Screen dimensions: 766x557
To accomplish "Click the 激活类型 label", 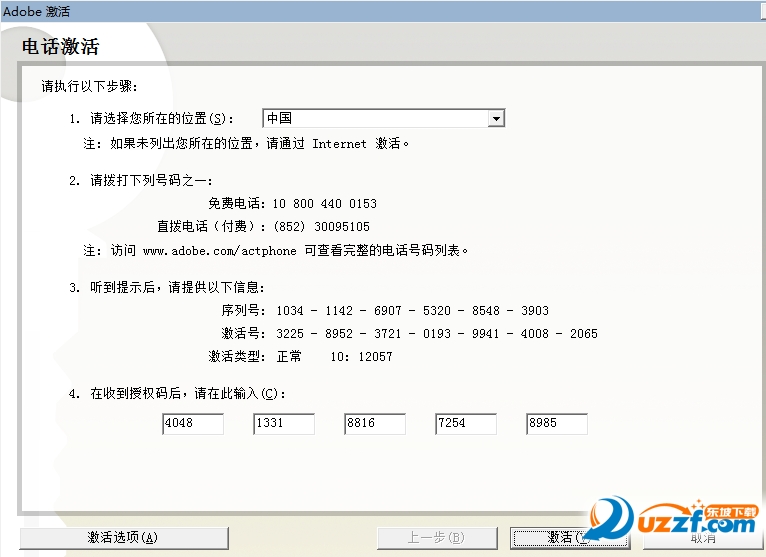I will [237, 357].
